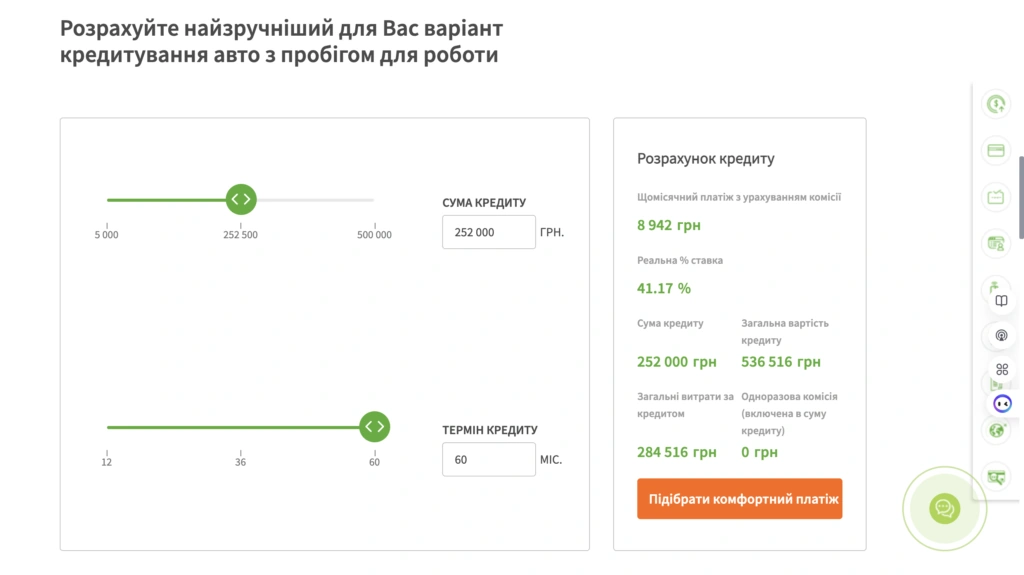Viewport: 1024px width, 575px height.
Task: Open the broadcast signal icon
Action: pyautogui.click(x=1002, y=335)
